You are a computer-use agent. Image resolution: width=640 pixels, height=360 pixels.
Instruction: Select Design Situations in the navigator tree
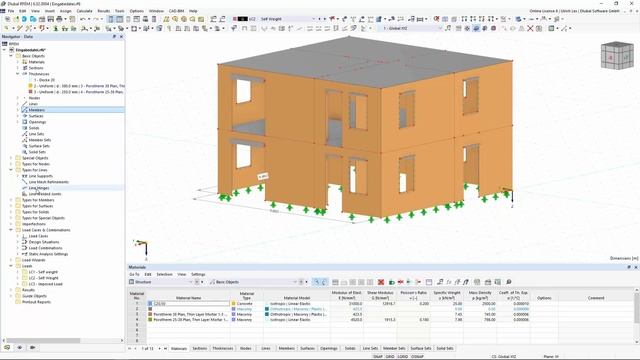coord(44,242)
